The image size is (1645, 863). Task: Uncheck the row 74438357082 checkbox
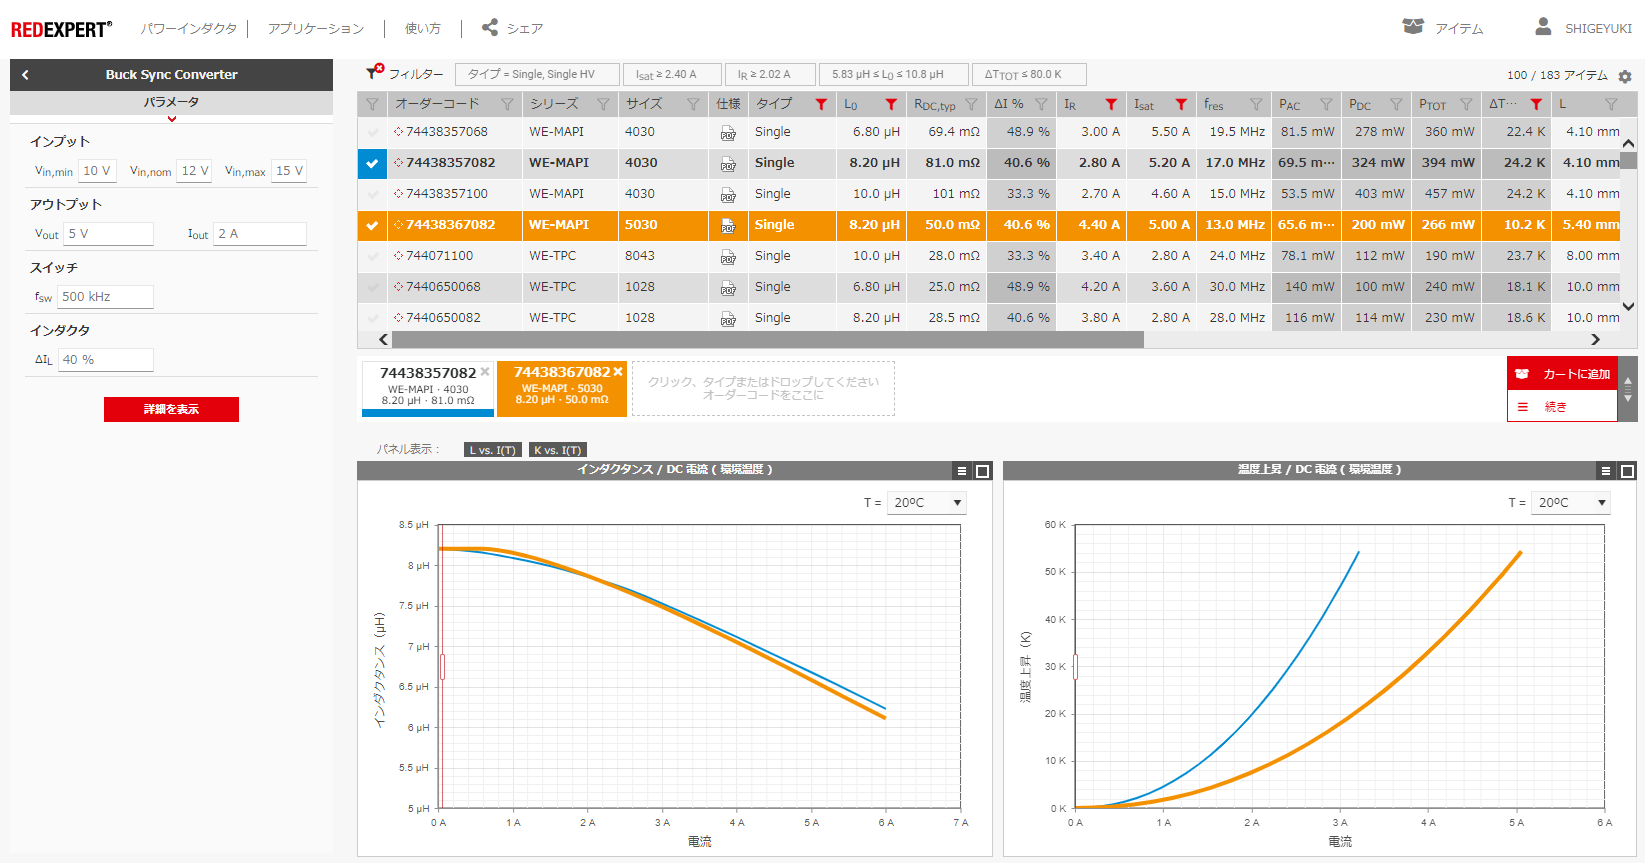tap(372, 163)
